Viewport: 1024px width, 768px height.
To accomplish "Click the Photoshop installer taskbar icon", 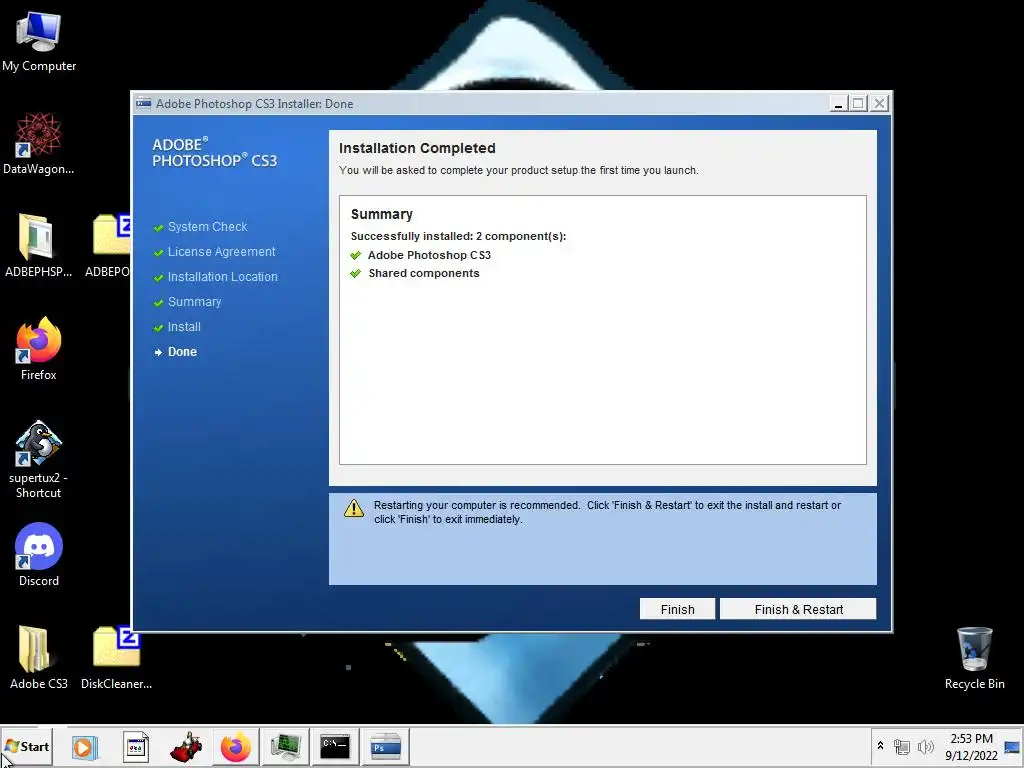I will [x=385, y=746].
